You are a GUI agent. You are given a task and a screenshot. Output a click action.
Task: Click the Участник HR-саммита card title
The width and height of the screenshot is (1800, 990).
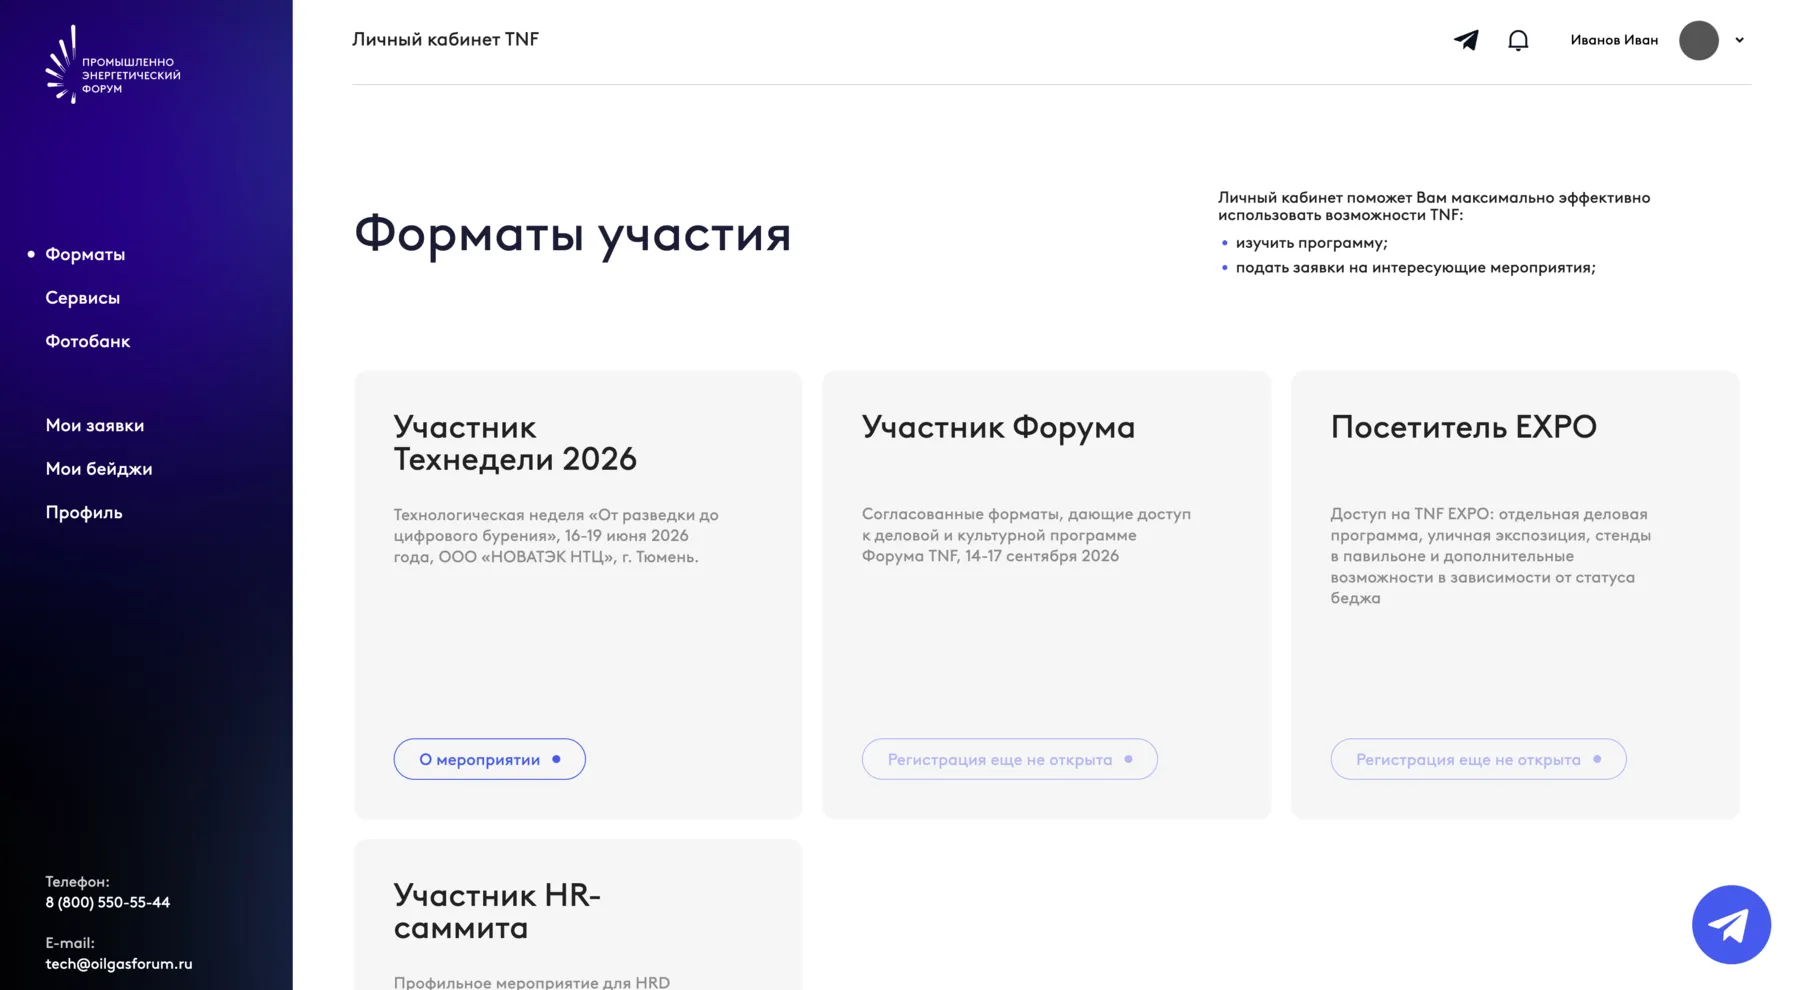[x=497, y=911]
